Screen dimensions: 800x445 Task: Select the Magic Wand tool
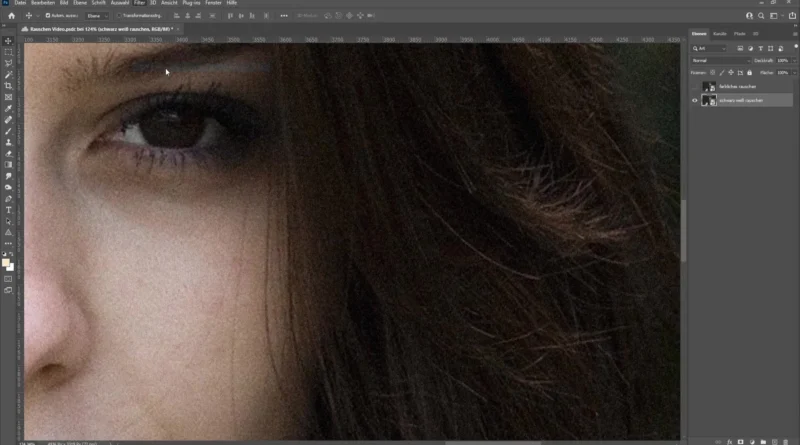tap(8, 75)
